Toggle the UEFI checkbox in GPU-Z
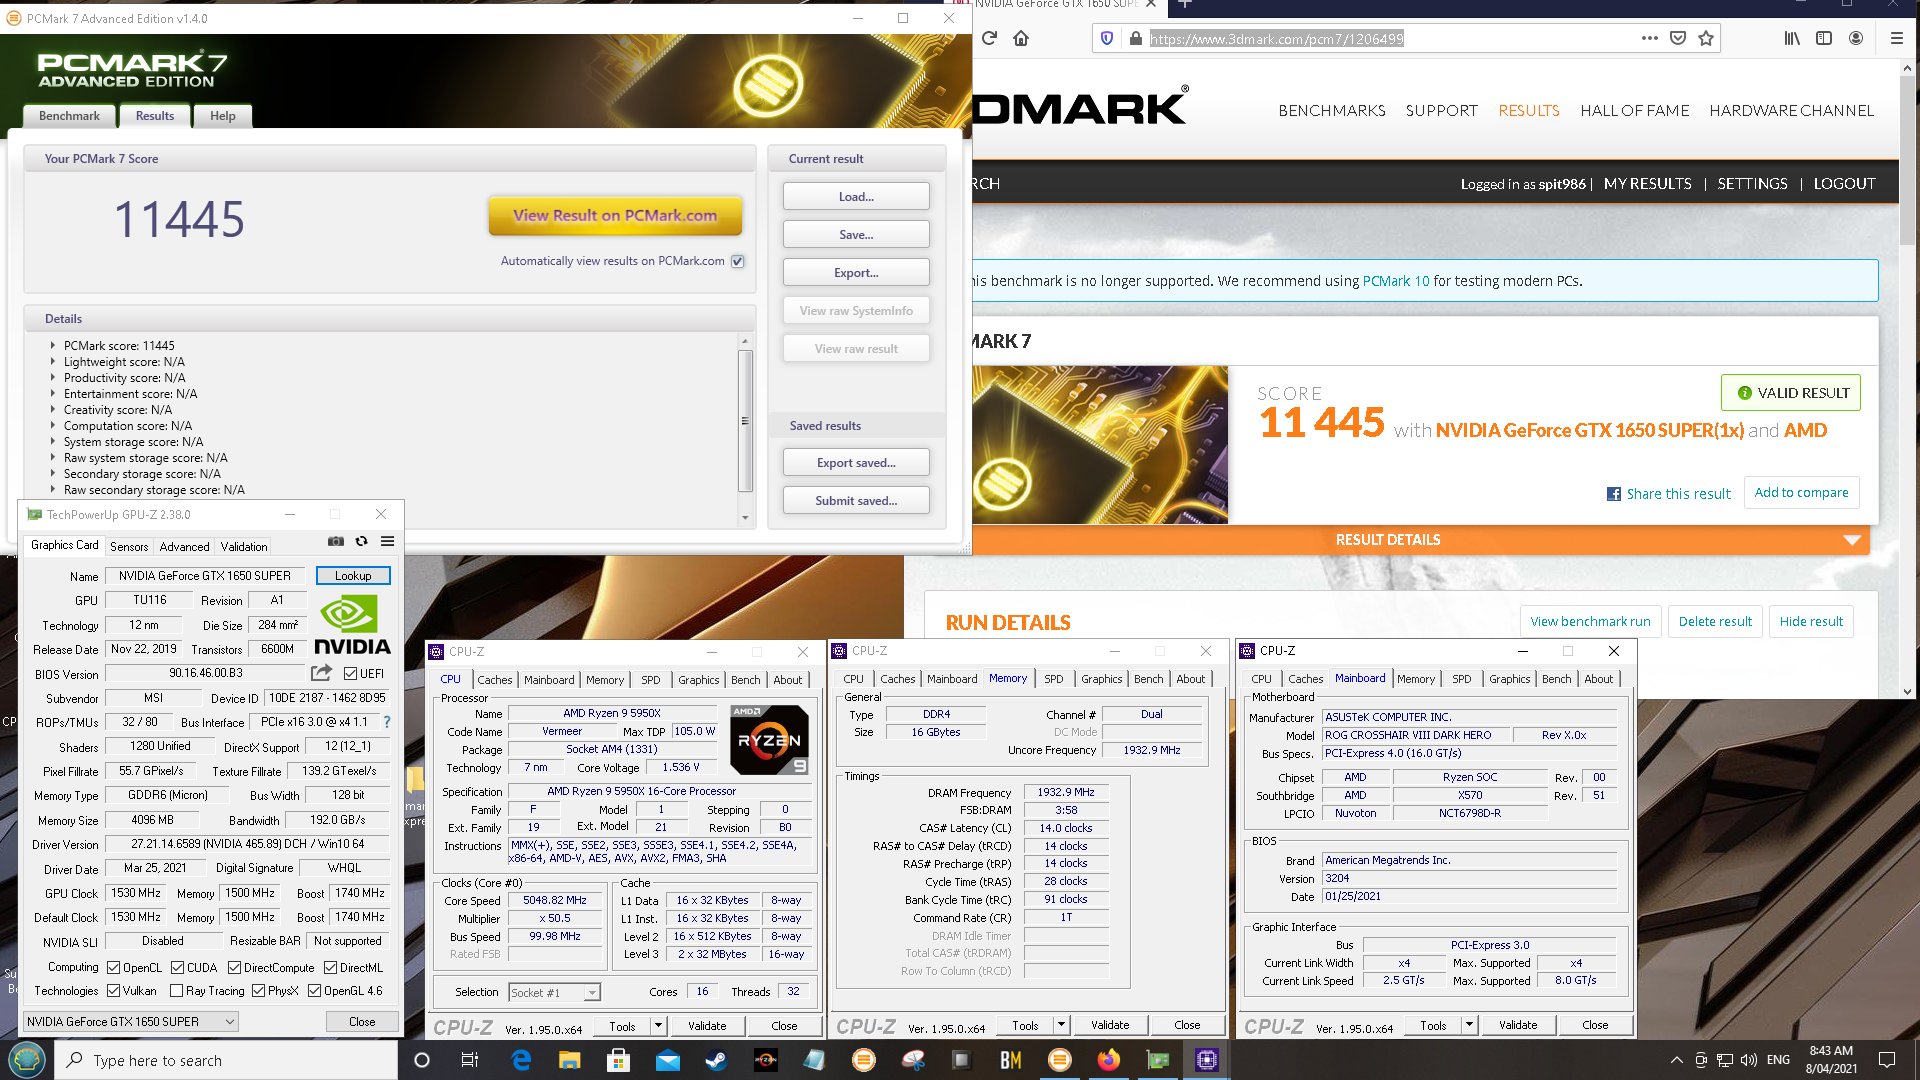The height and width of the screenshot is (1080, 1920). (x=351, y=673)
